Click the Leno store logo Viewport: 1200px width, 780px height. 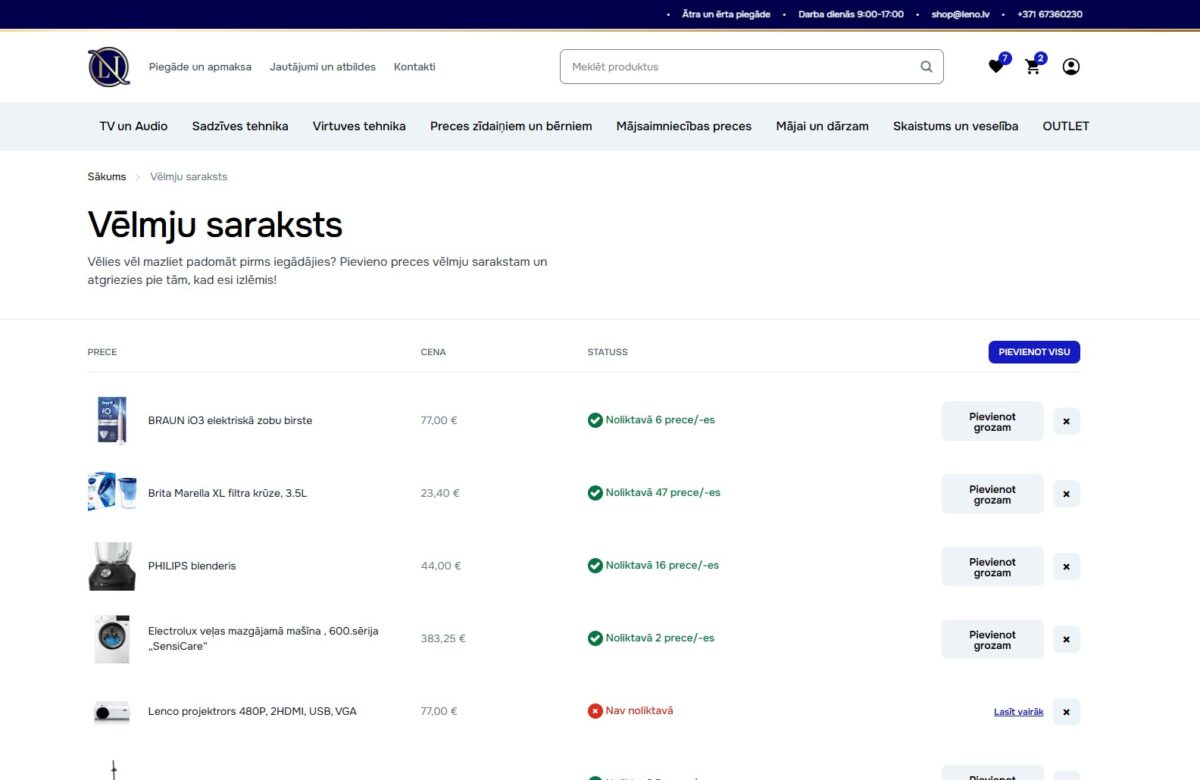click(x=109, y=67)
